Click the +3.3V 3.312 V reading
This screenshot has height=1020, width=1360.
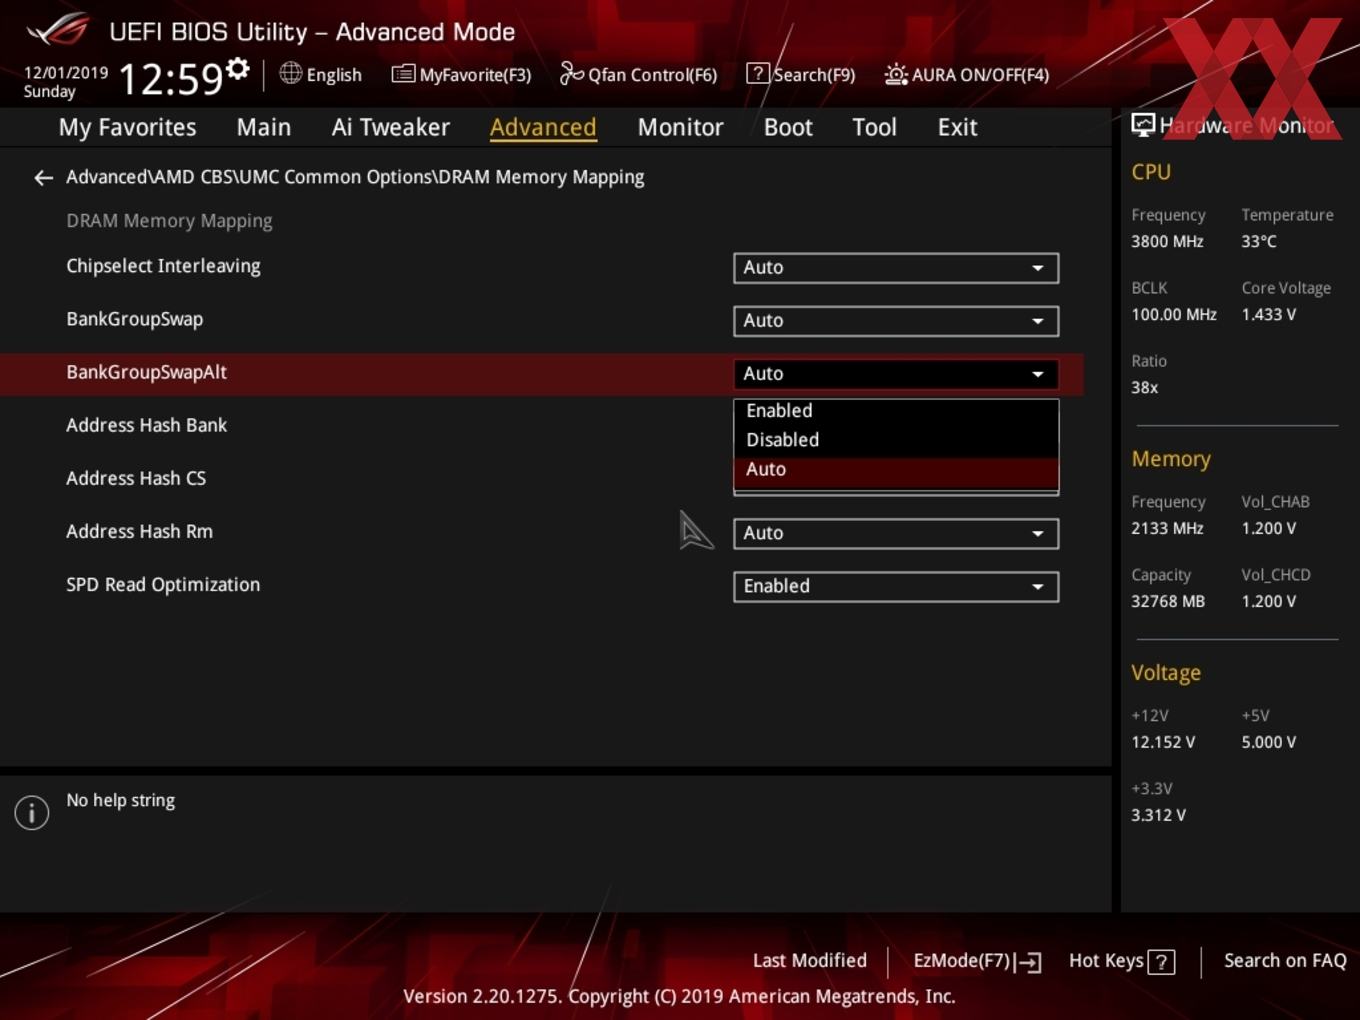pyautogui.click(x=1158, y=816)
